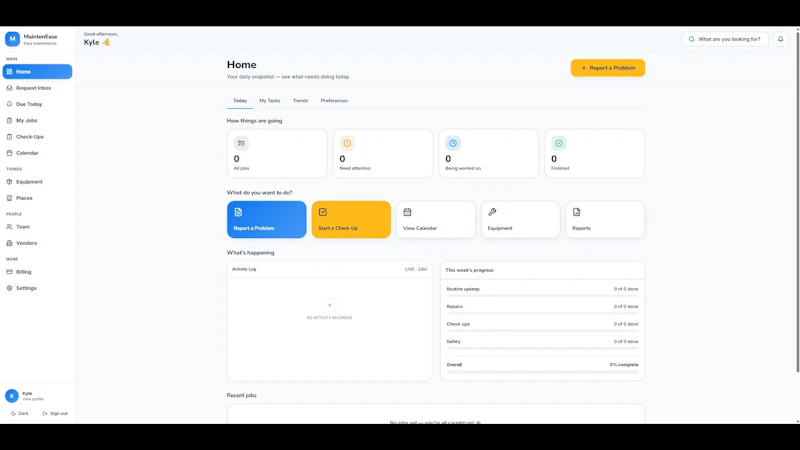Click the Request Inbox tray icon
Image resolution: width=800 pixels, height=450 pixels.
9,88
